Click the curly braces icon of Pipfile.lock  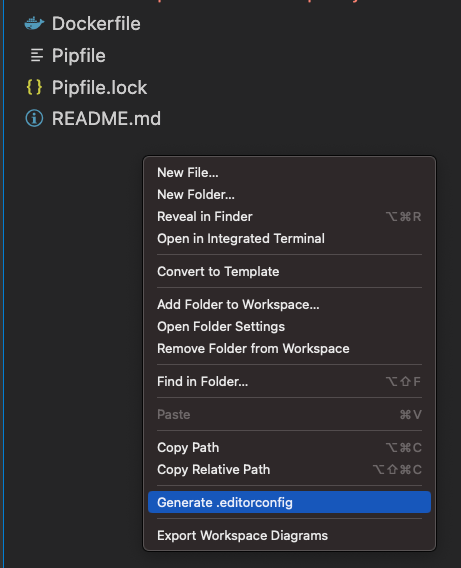[34, 87]
